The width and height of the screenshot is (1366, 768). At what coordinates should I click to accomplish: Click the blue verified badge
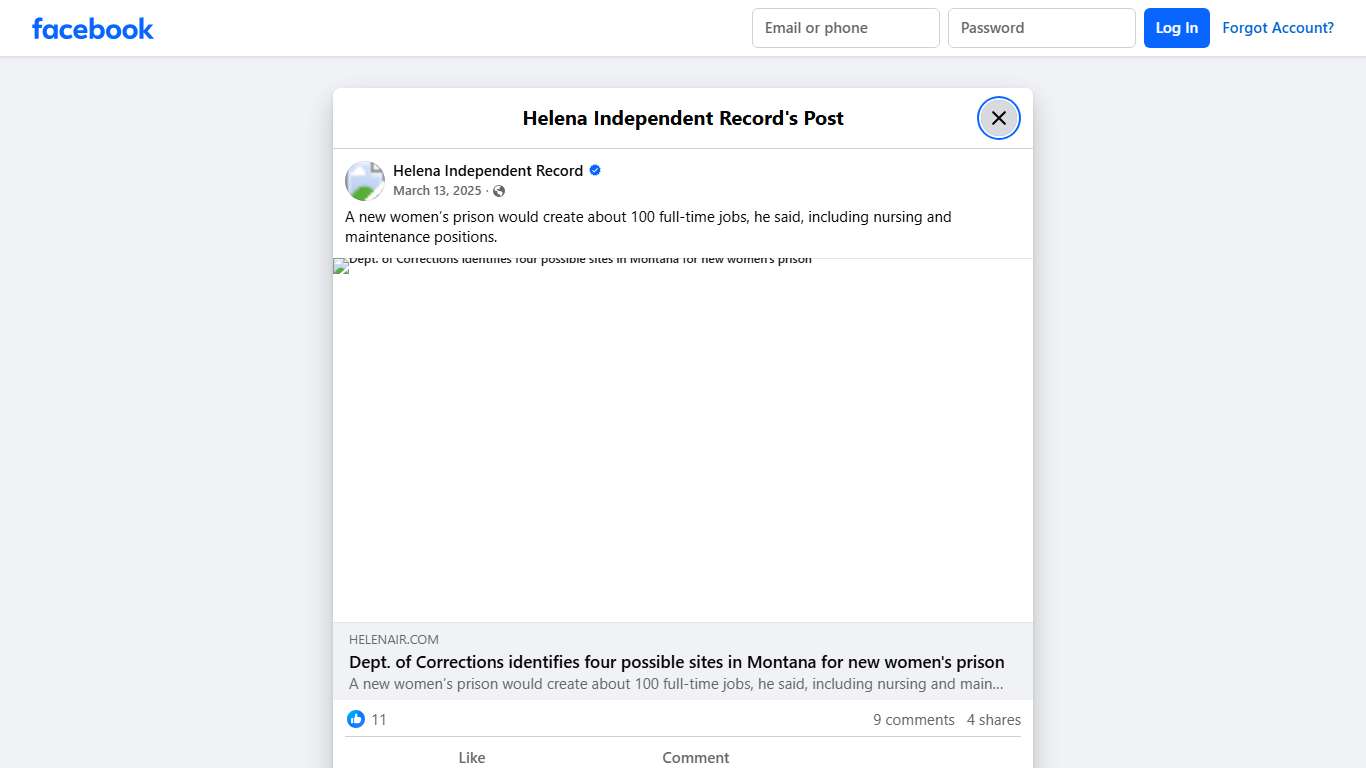595,170
